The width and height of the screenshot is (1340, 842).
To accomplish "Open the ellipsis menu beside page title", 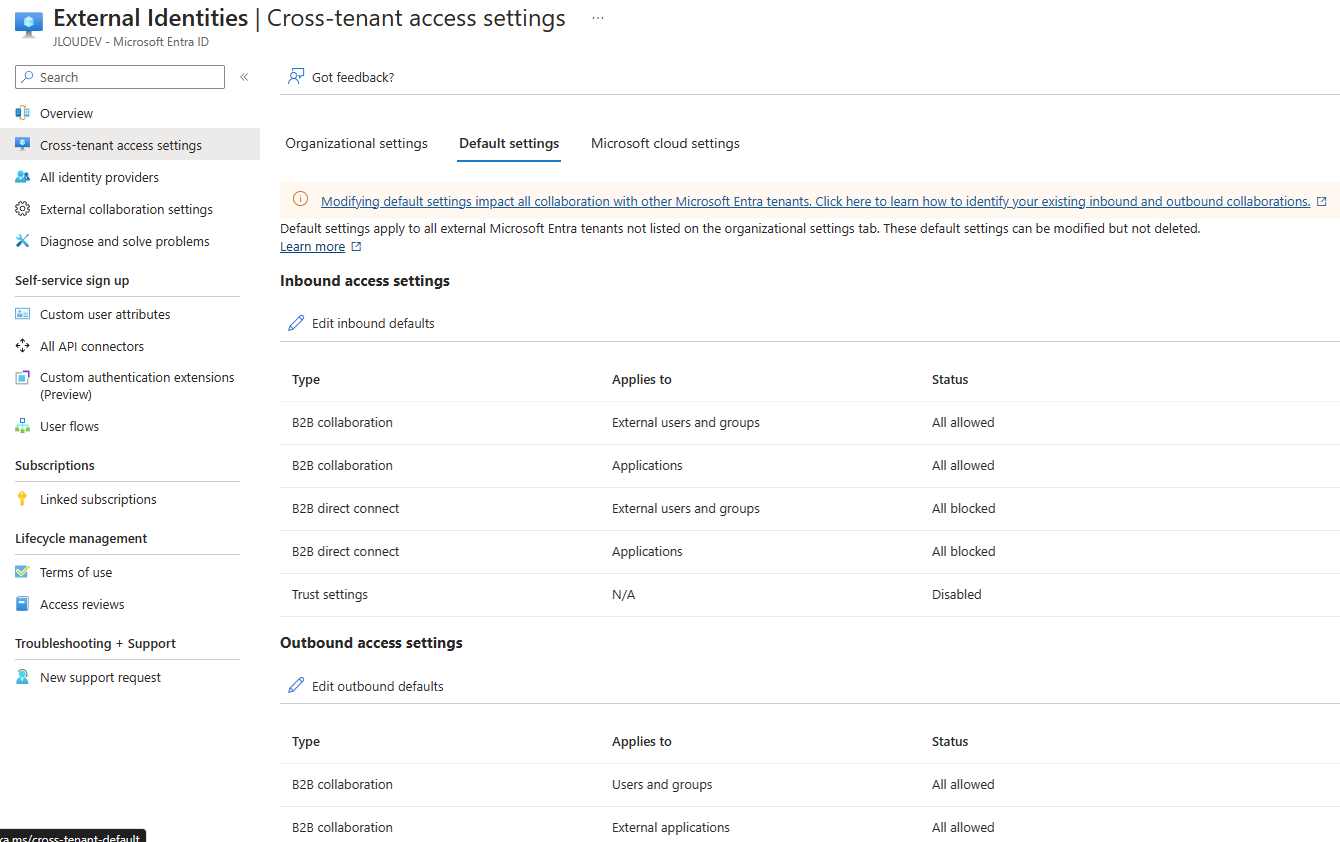I will [x=598, y=18].
